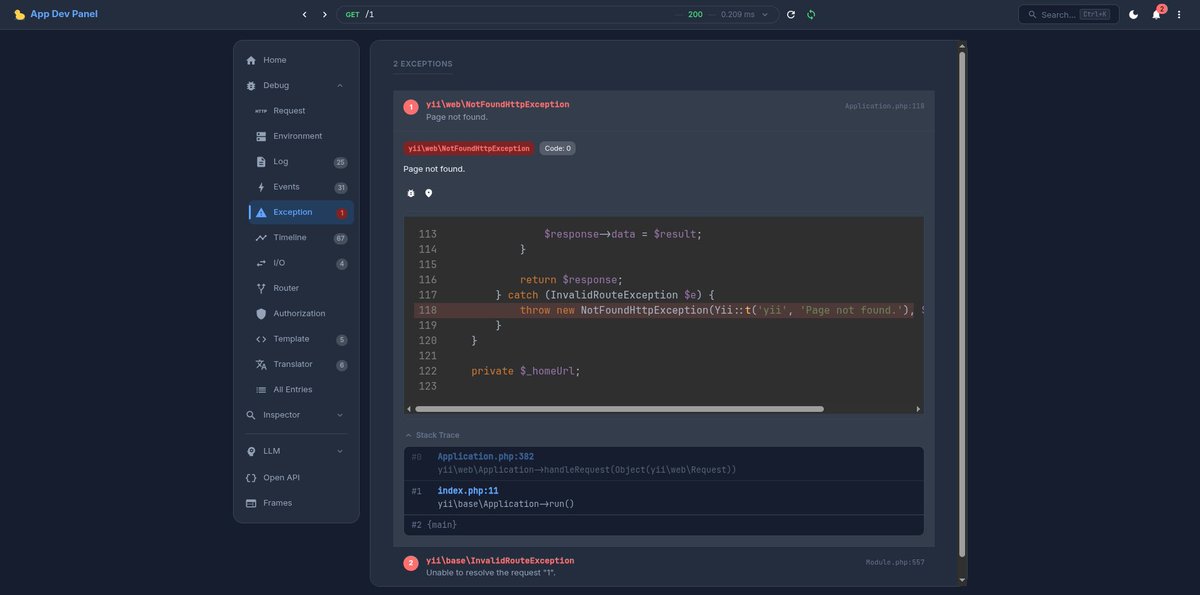
Task: Collapse the NotFoundHttpException header row
Action: 664,110
